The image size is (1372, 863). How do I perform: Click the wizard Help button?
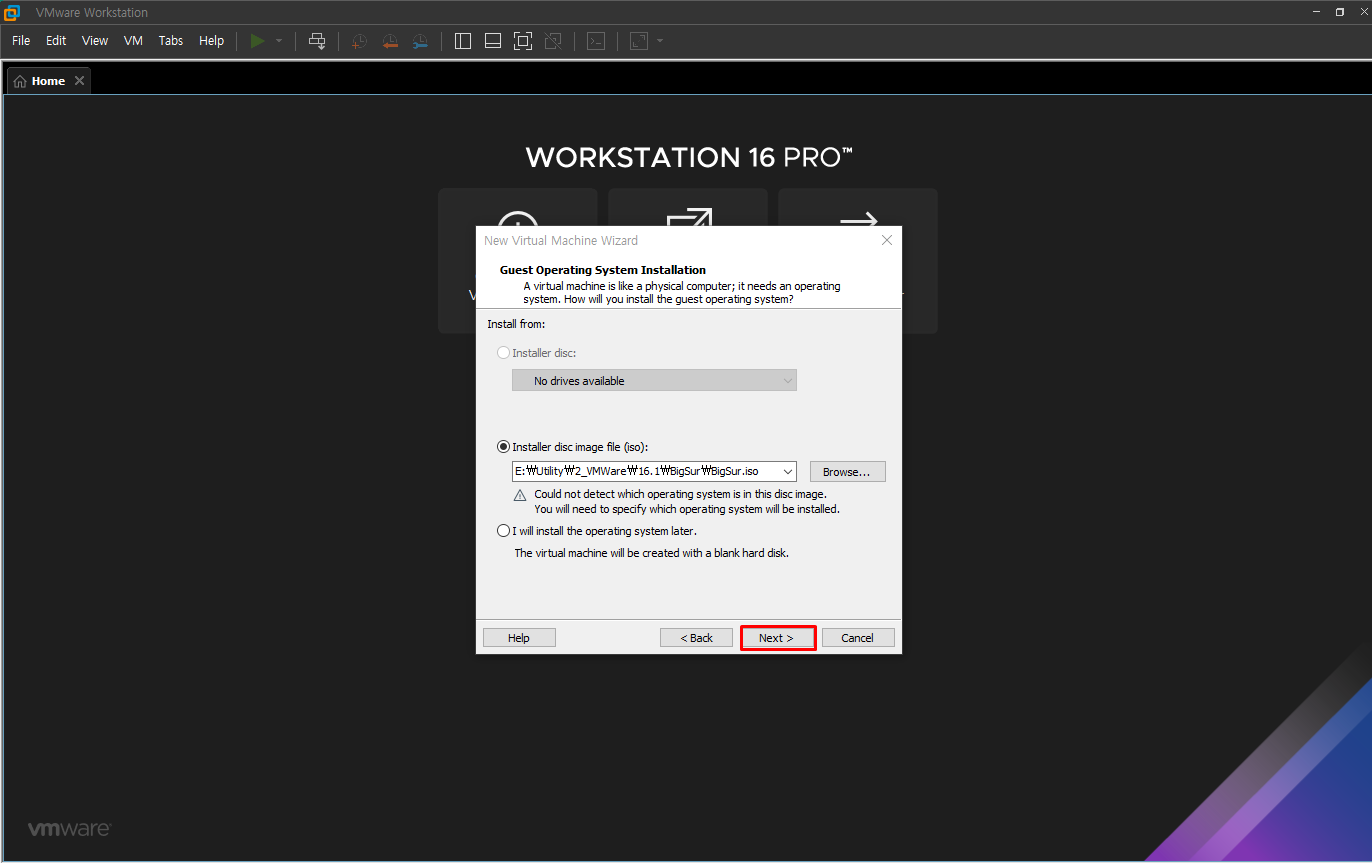click(x=519, y=638)
